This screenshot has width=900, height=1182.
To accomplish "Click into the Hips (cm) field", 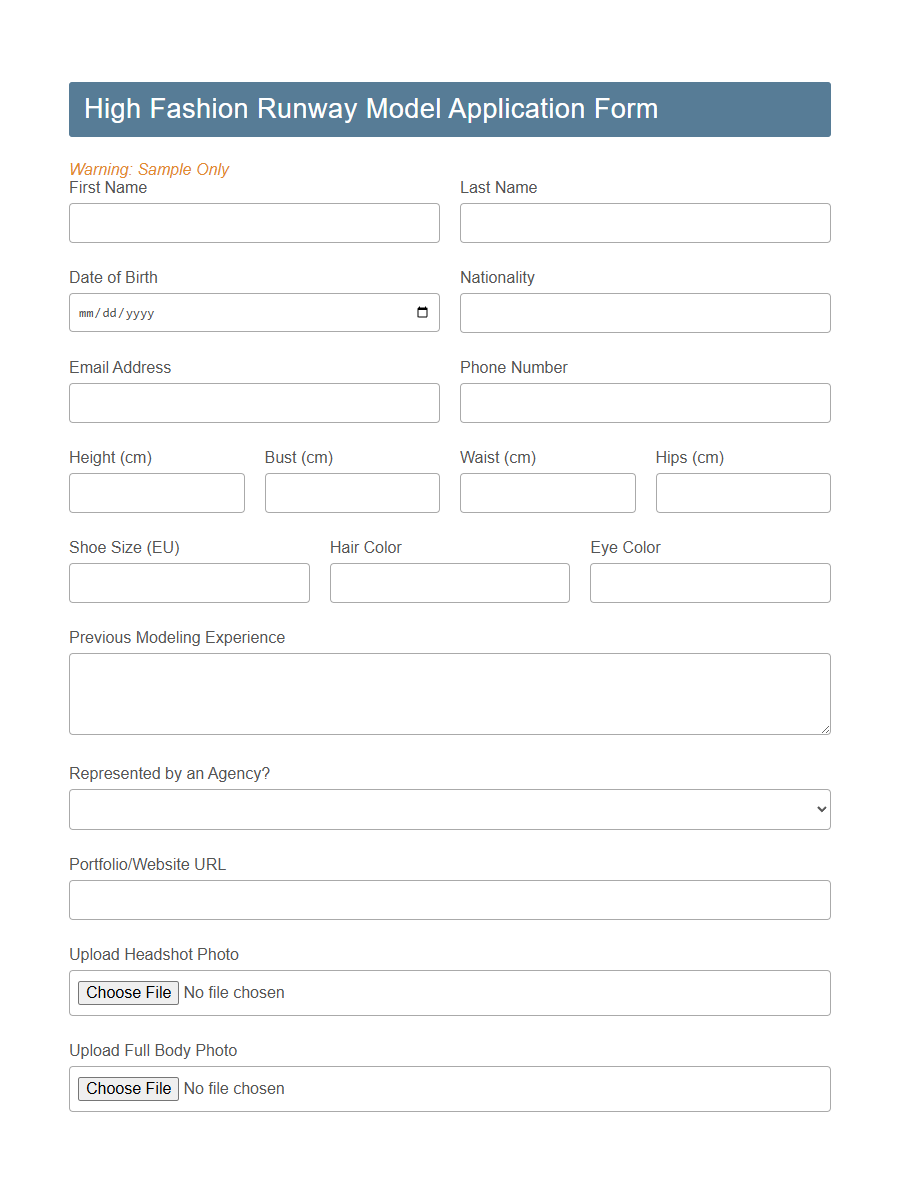I will click(743, 492).
